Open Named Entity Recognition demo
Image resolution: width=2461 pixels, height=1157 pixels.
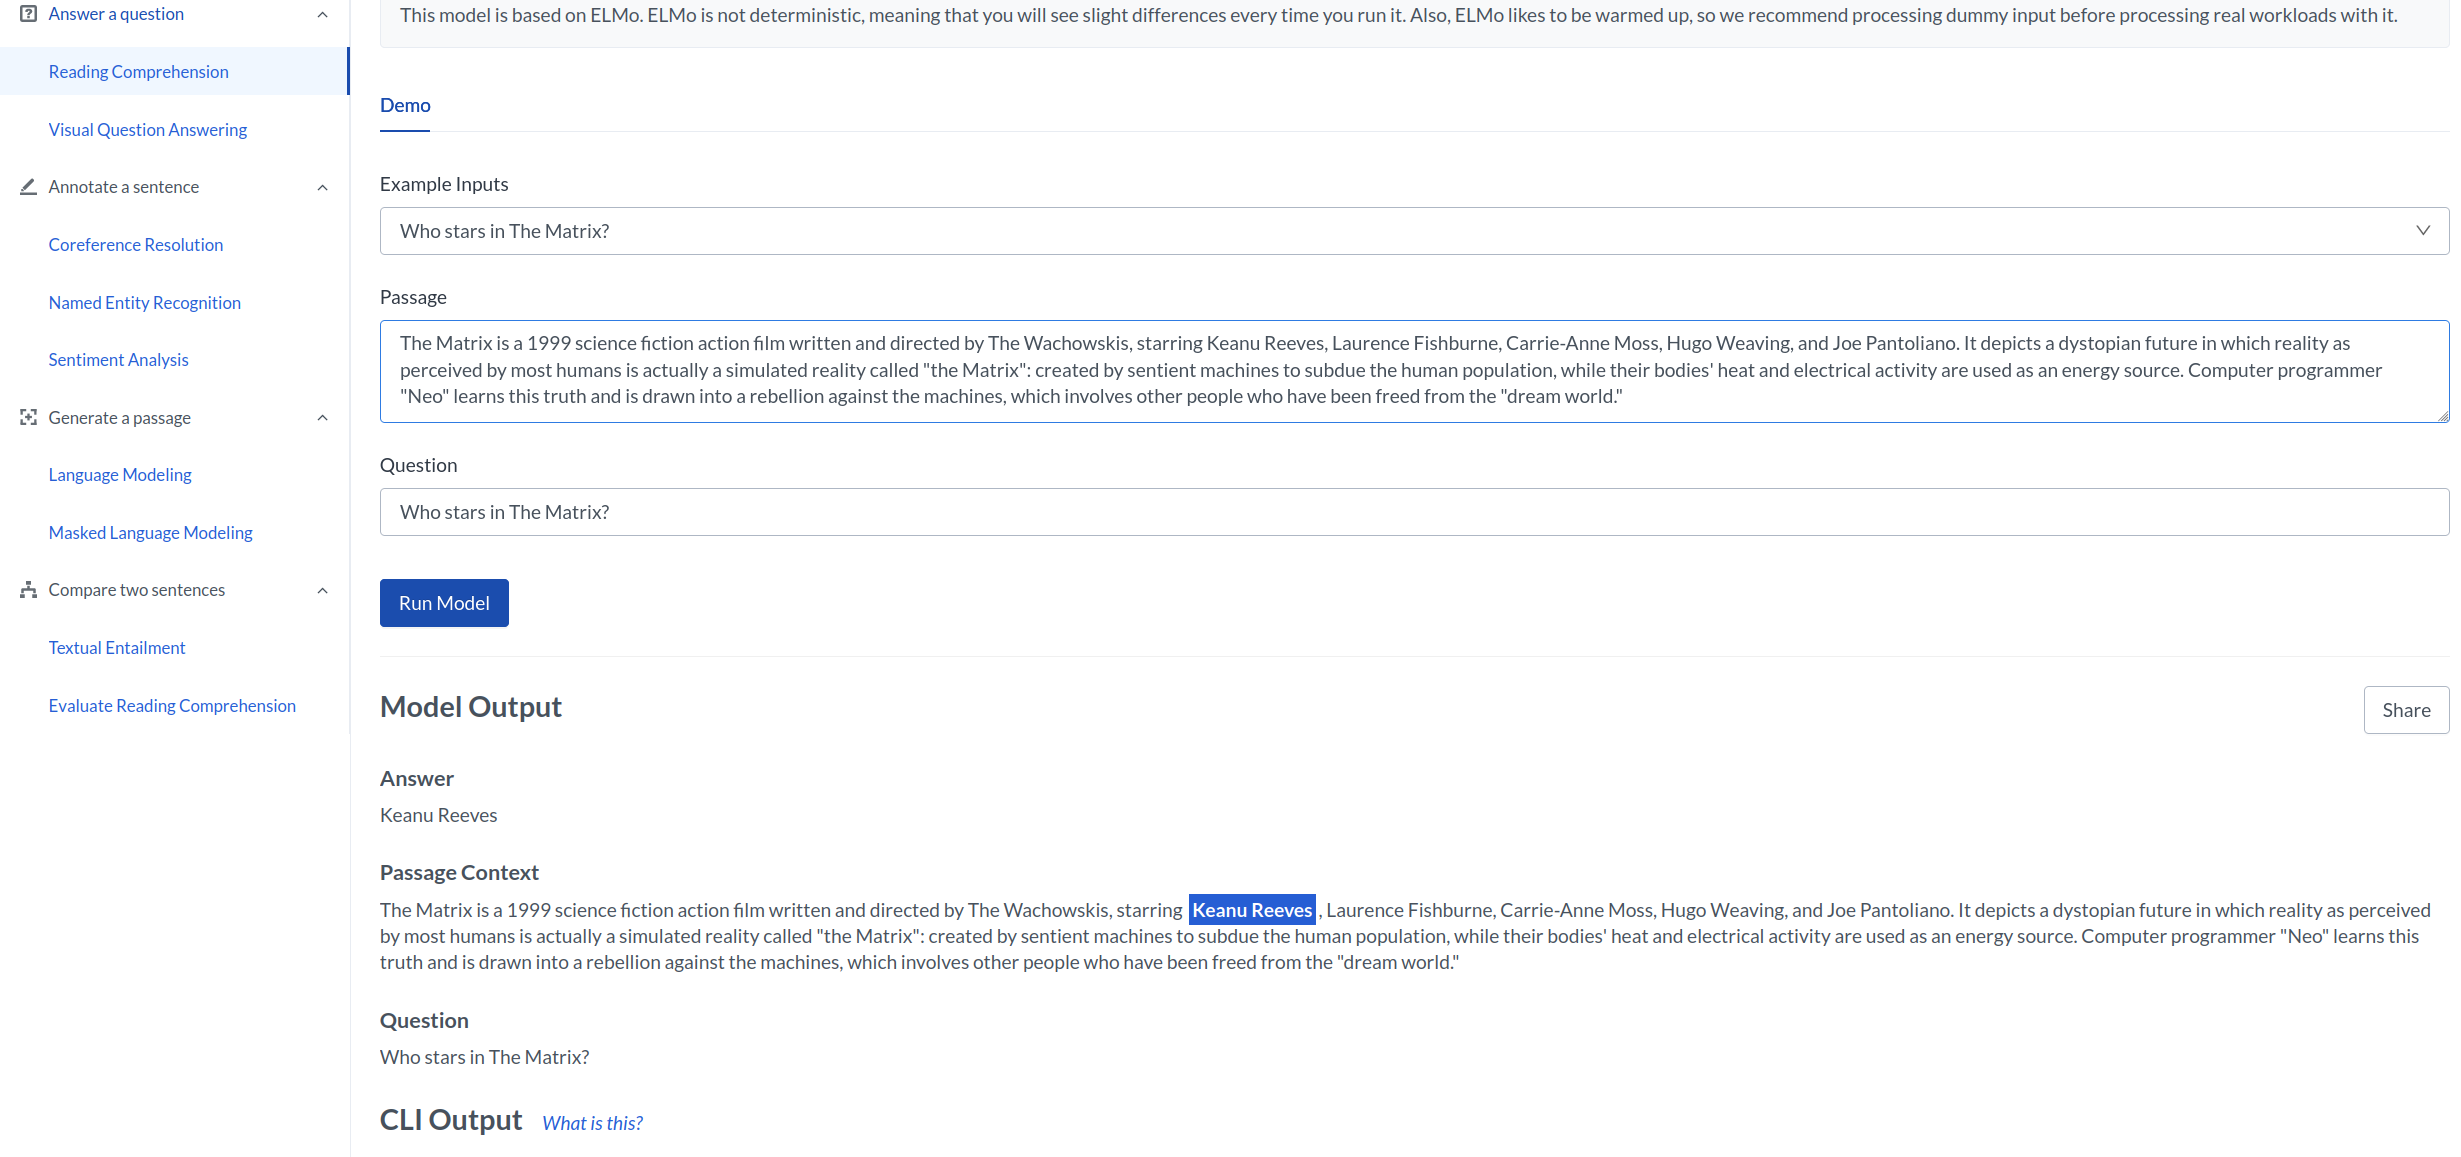click(144, 303)
